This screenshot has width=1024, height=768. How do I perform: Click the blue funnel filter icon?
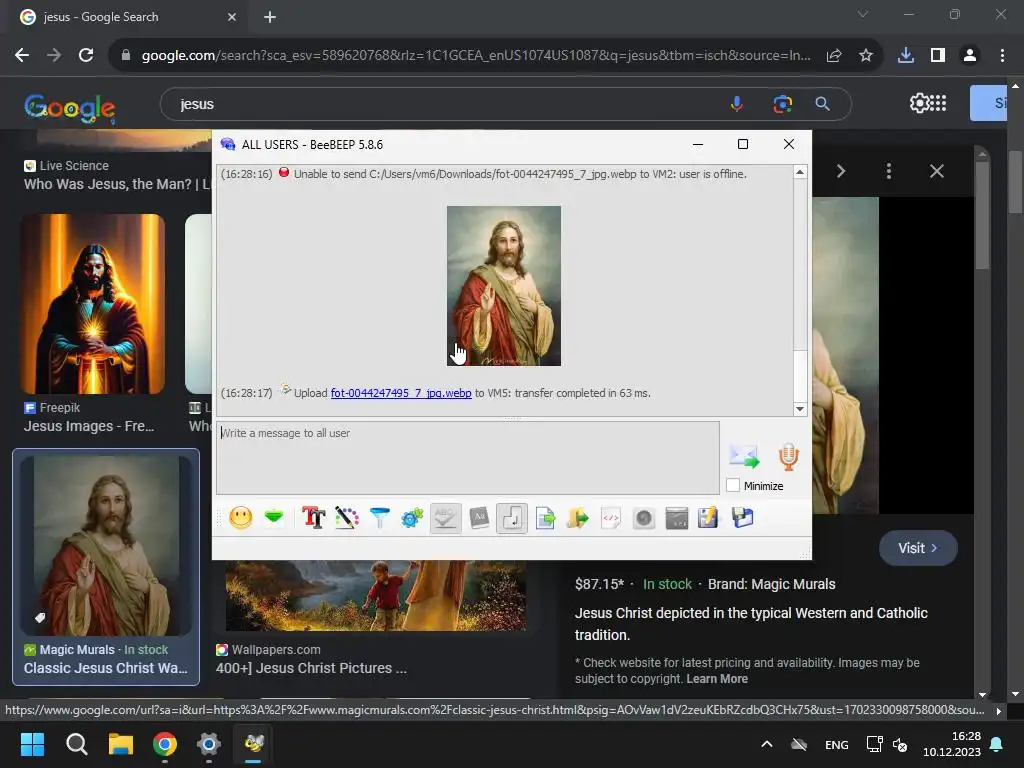[x=379, y=519]
